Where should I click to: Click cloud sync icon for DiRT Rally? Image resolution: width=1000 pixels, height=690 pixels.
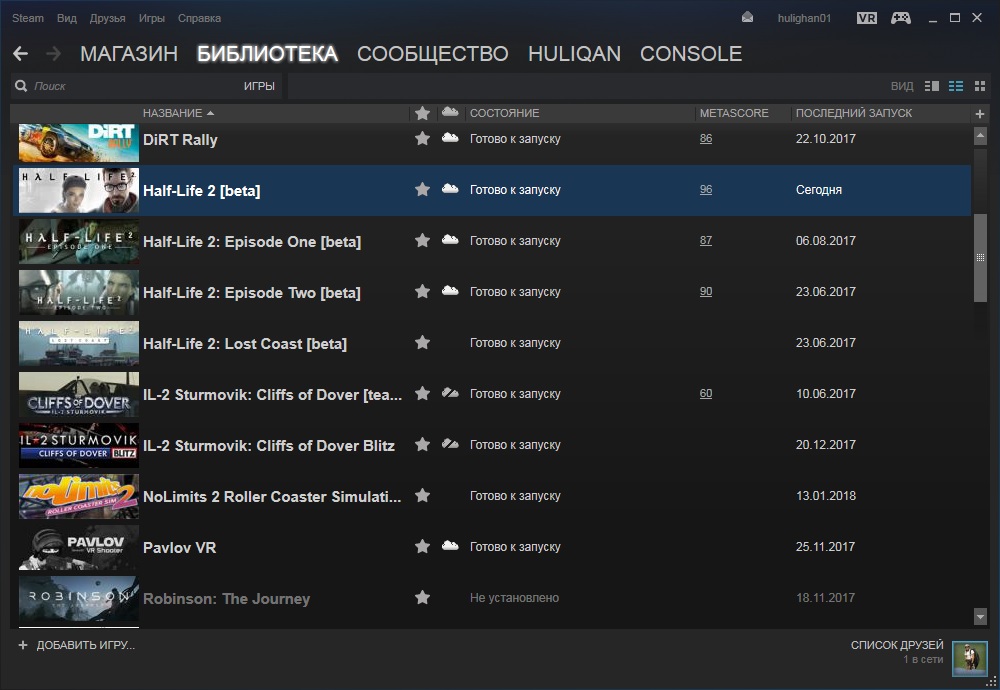[x=450, y=137]
